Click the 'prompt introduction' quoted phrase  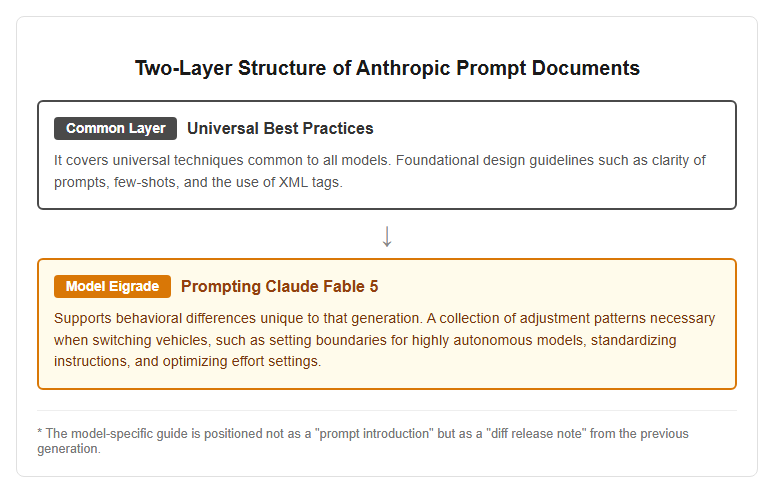(375, 433)
